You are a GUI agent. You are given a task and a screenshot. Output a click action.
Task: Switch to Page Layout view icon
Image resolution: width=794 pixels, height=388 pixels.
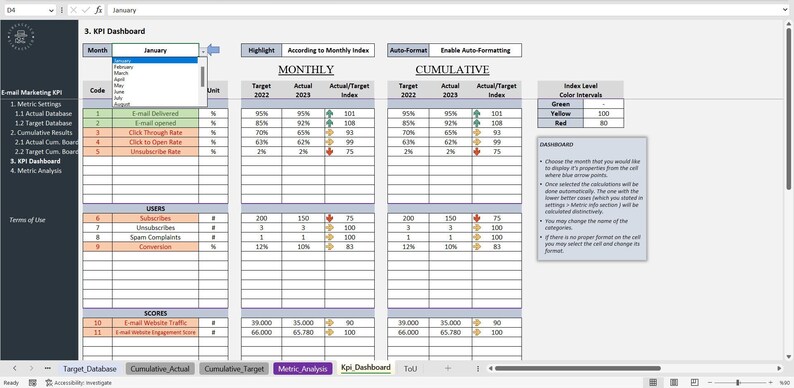pos(674,382)
